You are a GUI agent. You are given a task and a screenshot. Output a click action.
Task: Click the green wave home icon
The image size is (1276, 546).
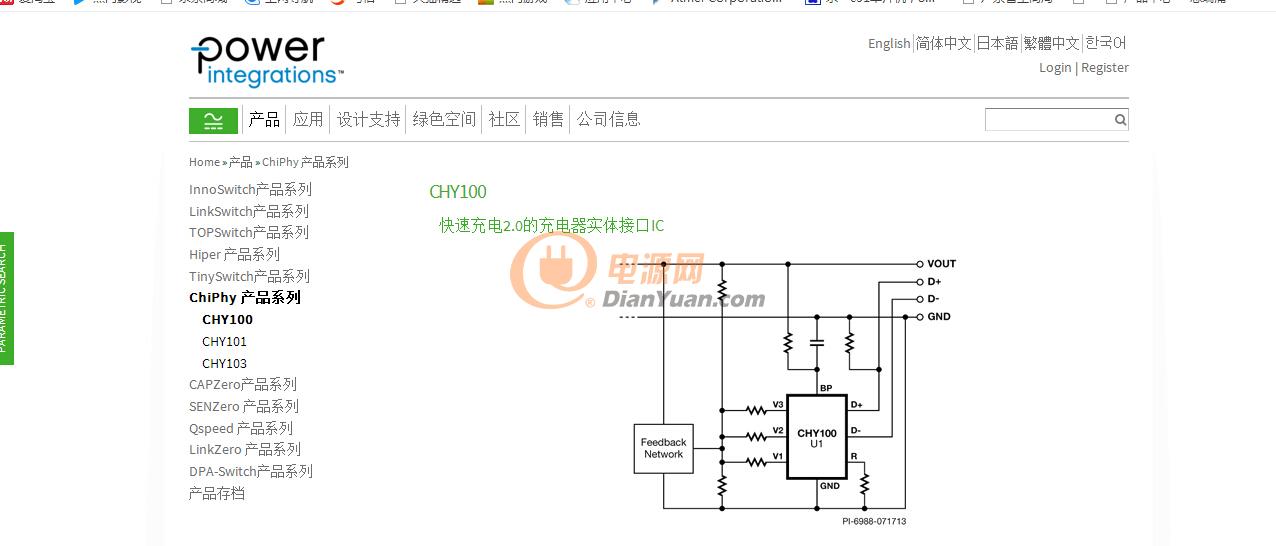point(213,121)
